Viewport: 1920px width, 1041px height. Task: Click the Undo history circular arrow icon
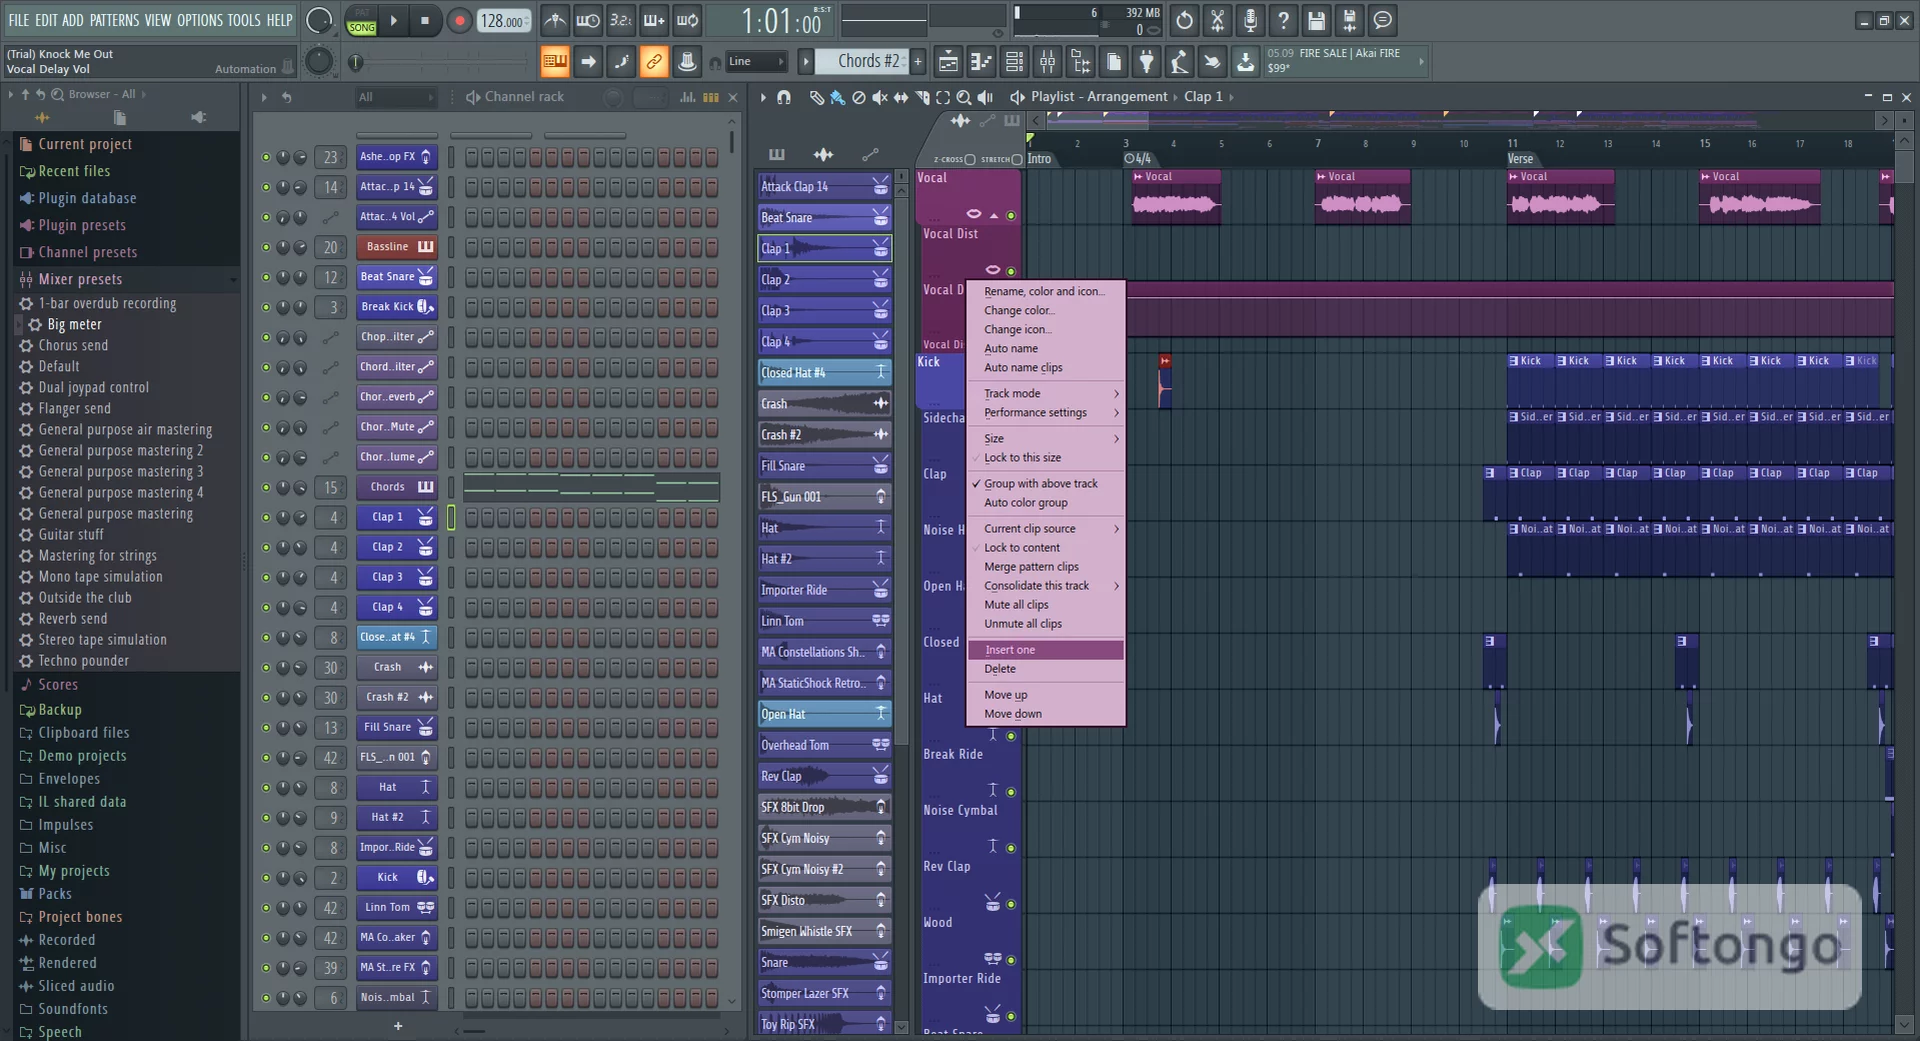click(1184, 20)
